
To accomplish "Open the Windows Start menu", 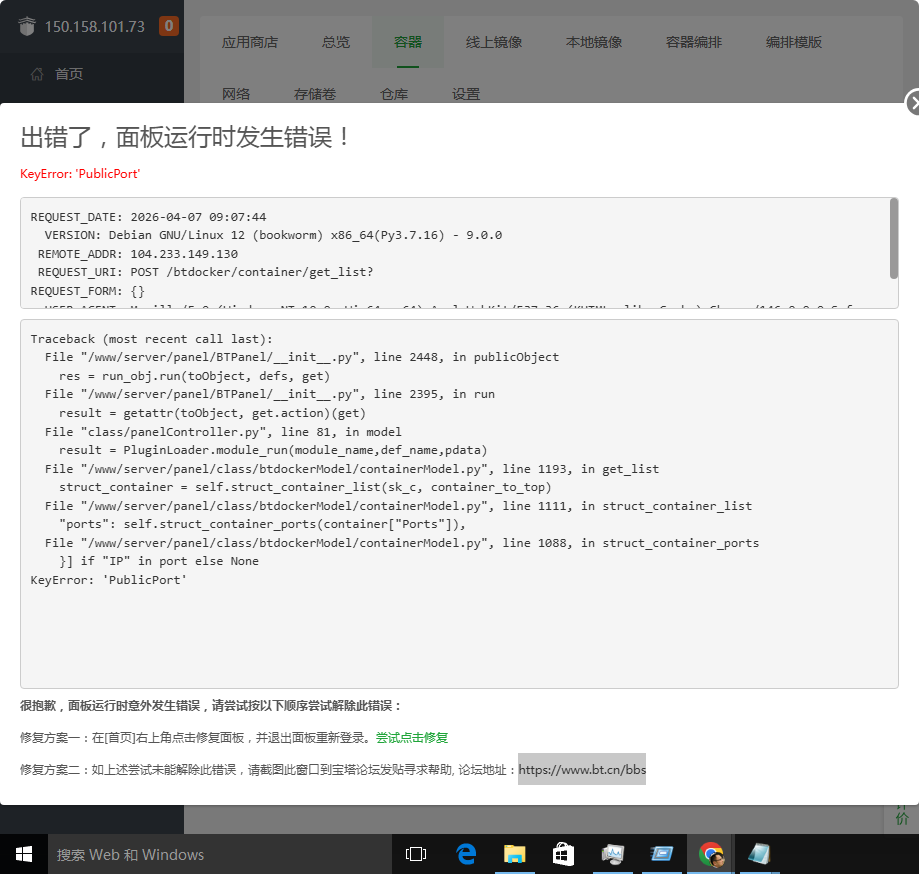I will pyautogui.click(x=23, y=854).
